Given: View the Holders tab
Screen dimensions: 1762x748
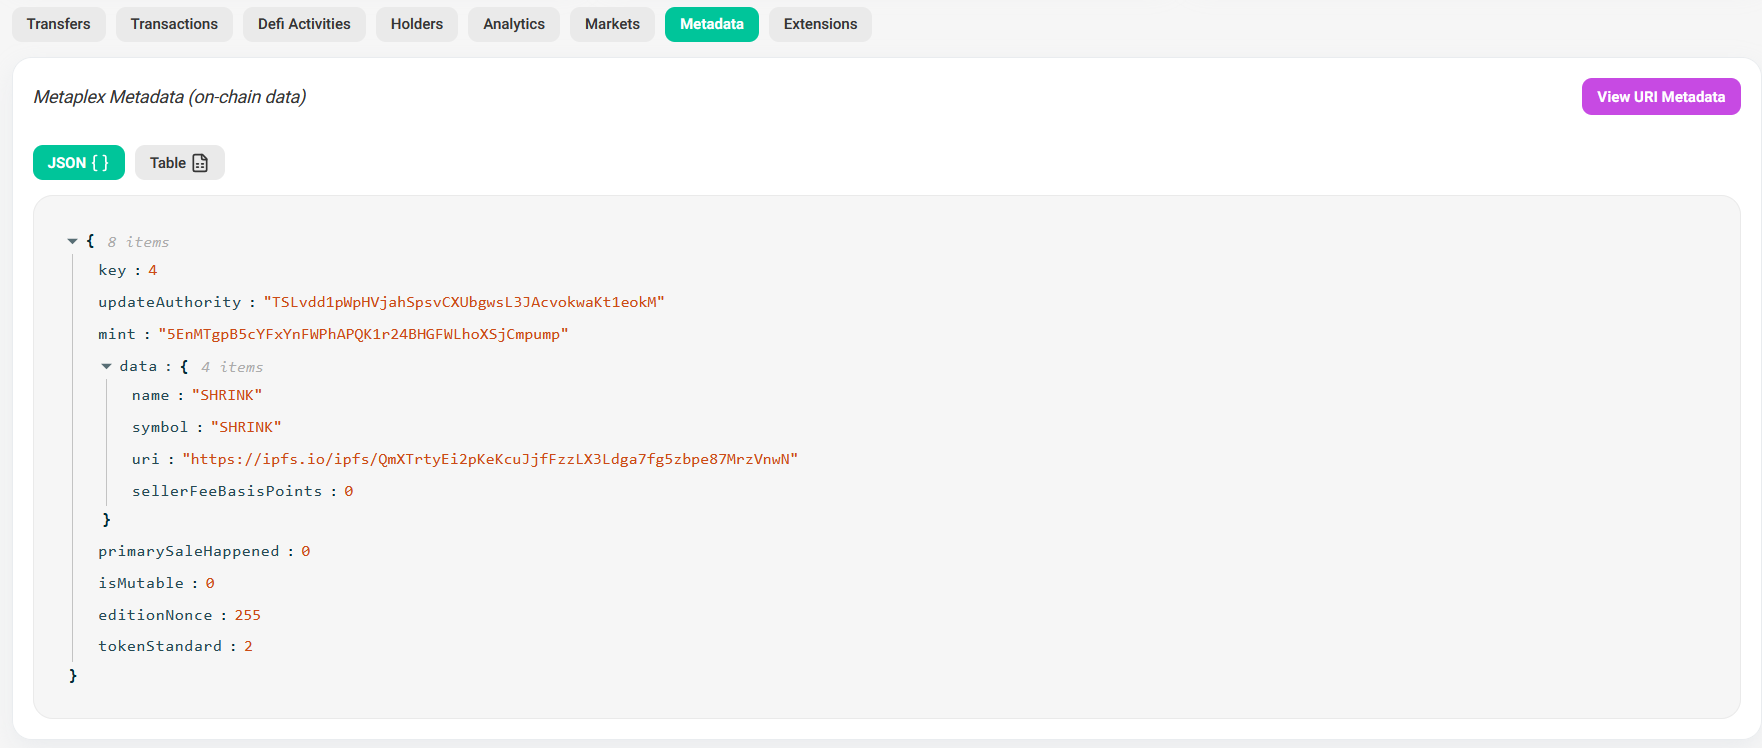Looking at the screenshot, I should pyautogui.click(x=417, y=24).
